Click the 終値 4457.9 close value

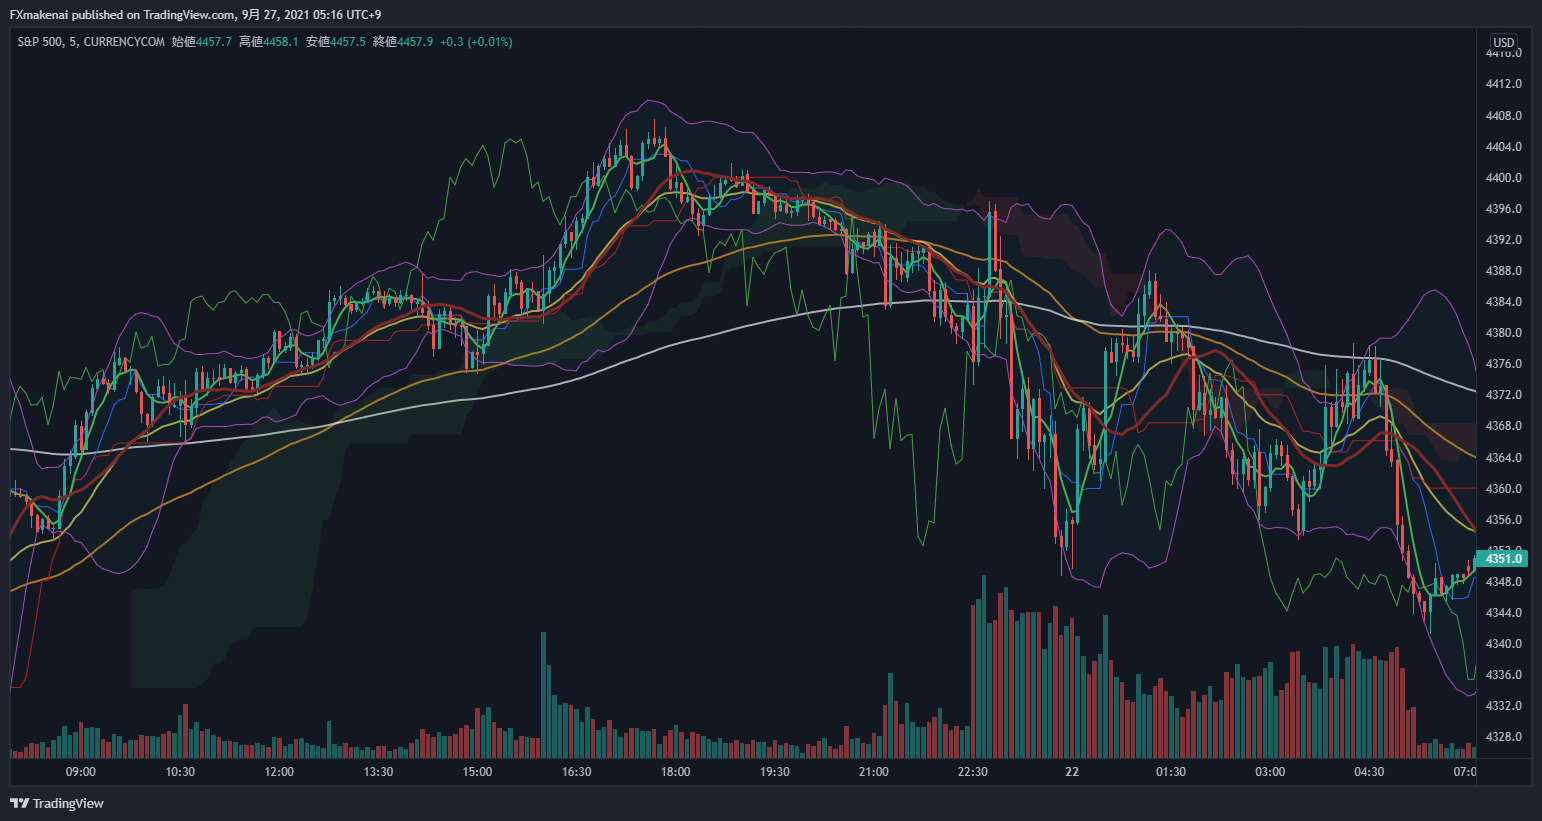403,42
